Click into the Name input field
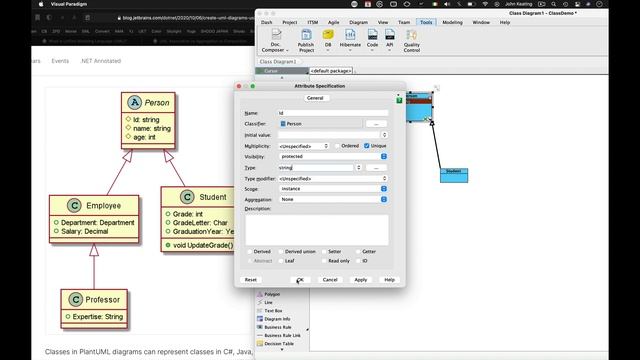Screen dimensions: 640x360 coord(333,113)
